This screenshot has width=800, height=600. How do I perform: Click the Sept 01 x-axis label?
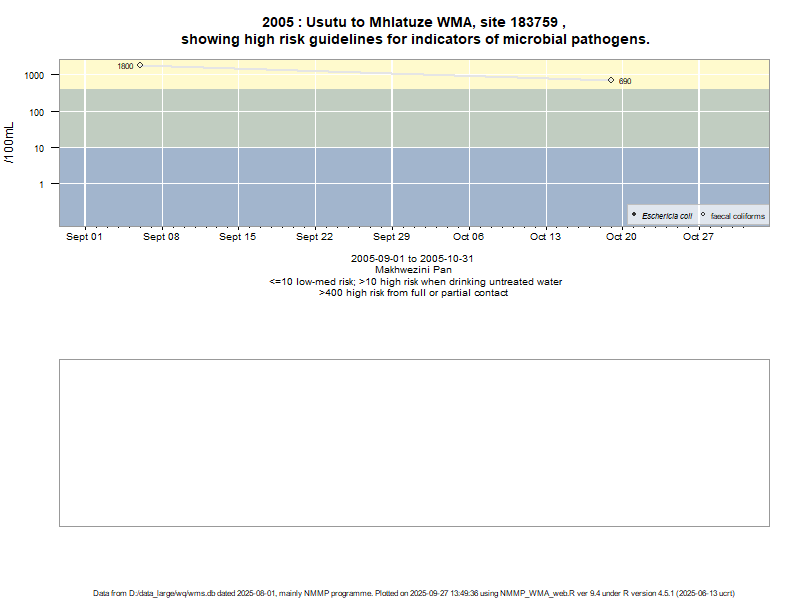[85, 237]
